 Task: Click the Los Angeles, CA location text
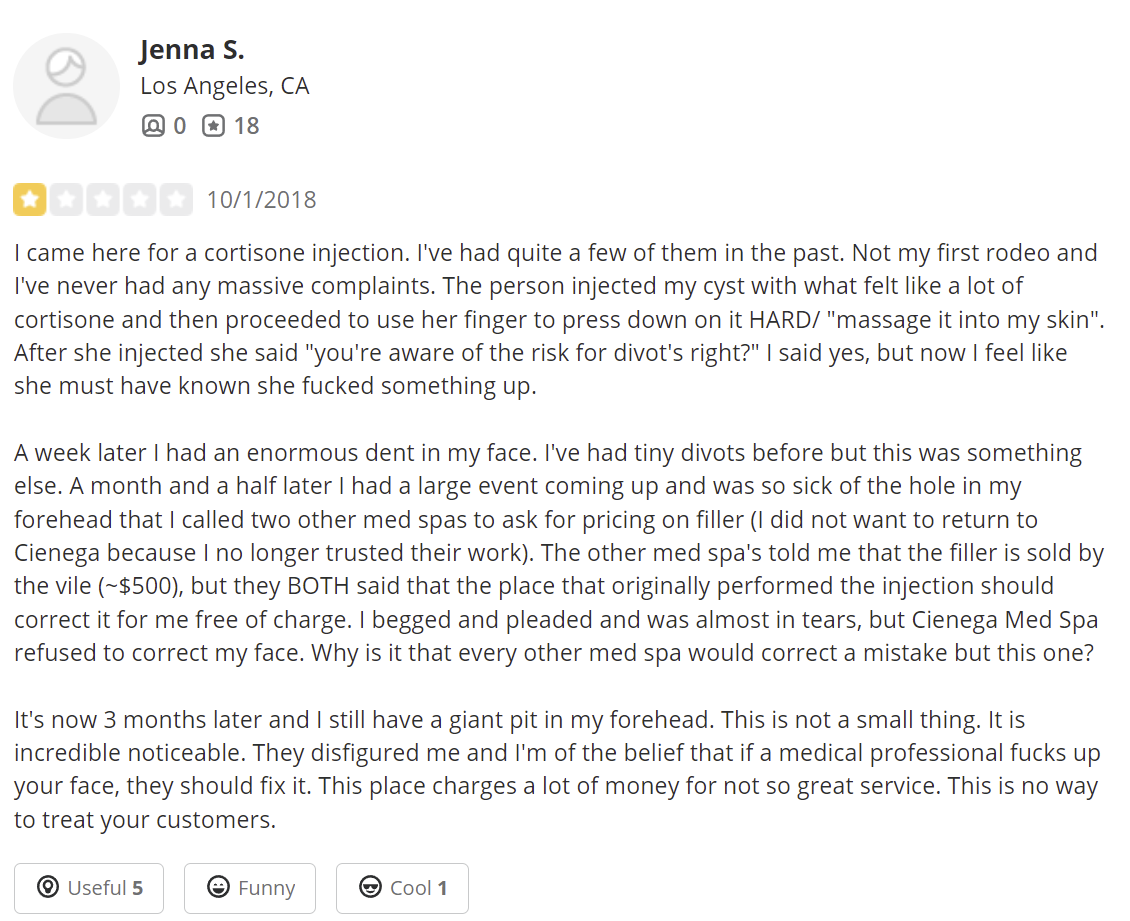(x=225, y=86)
